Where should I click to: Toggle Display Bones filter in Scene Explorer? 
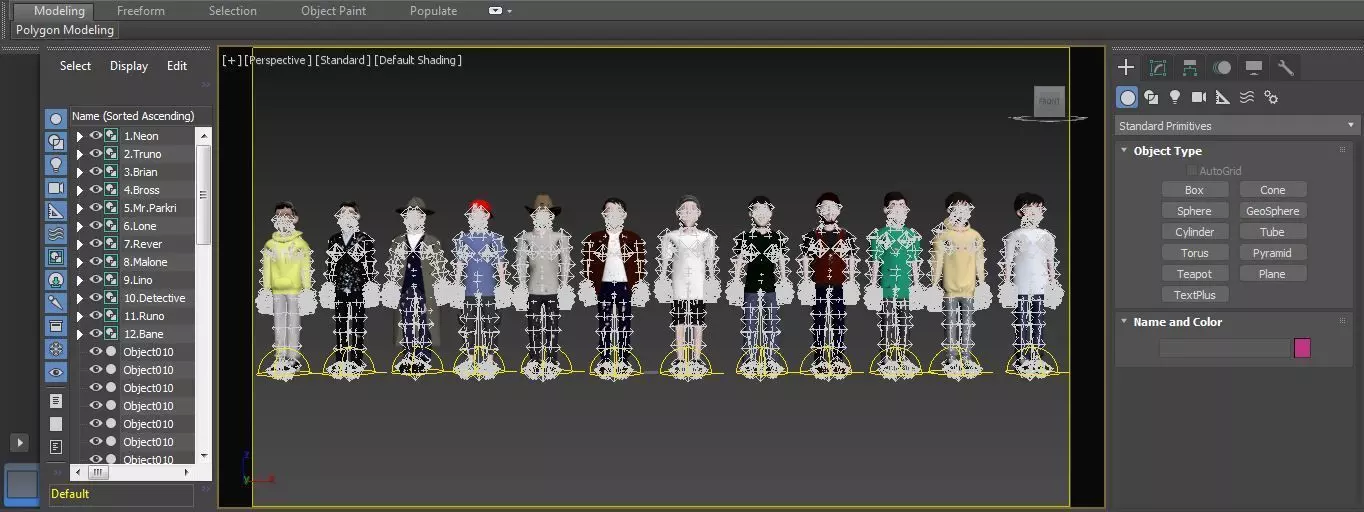[56, 303]
